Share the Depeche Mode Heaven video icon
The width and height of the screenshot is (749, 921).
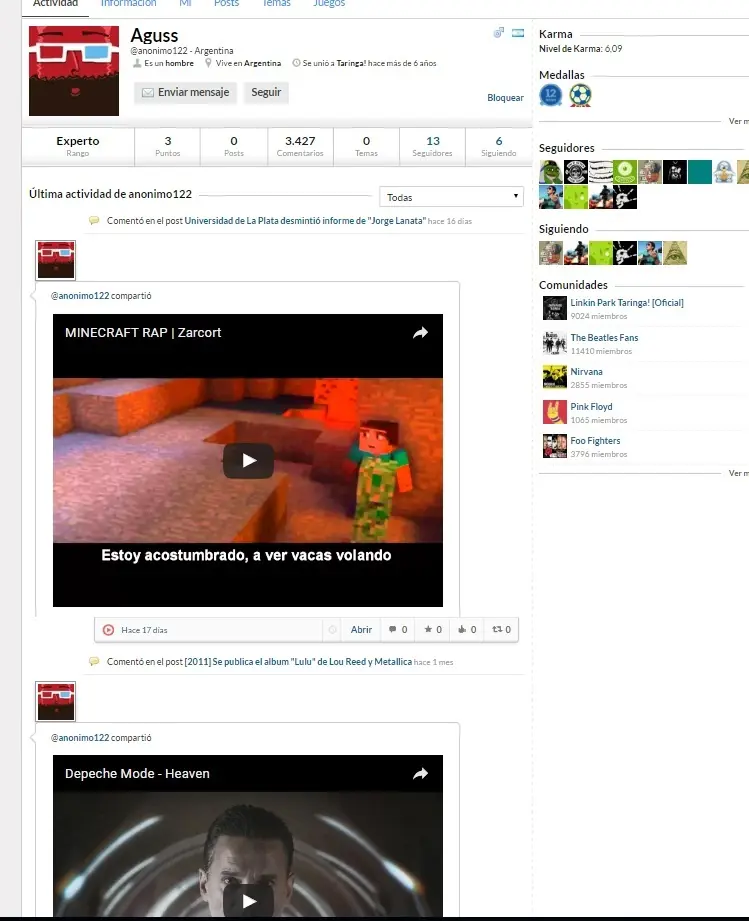[420, 774]
